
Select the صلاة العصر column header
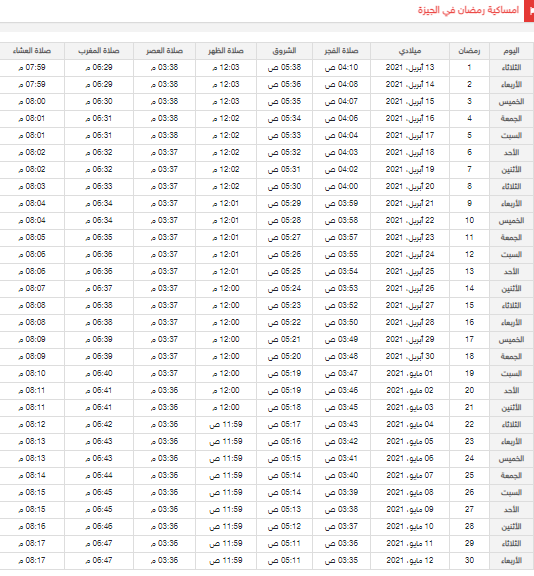tap(165, 51)
